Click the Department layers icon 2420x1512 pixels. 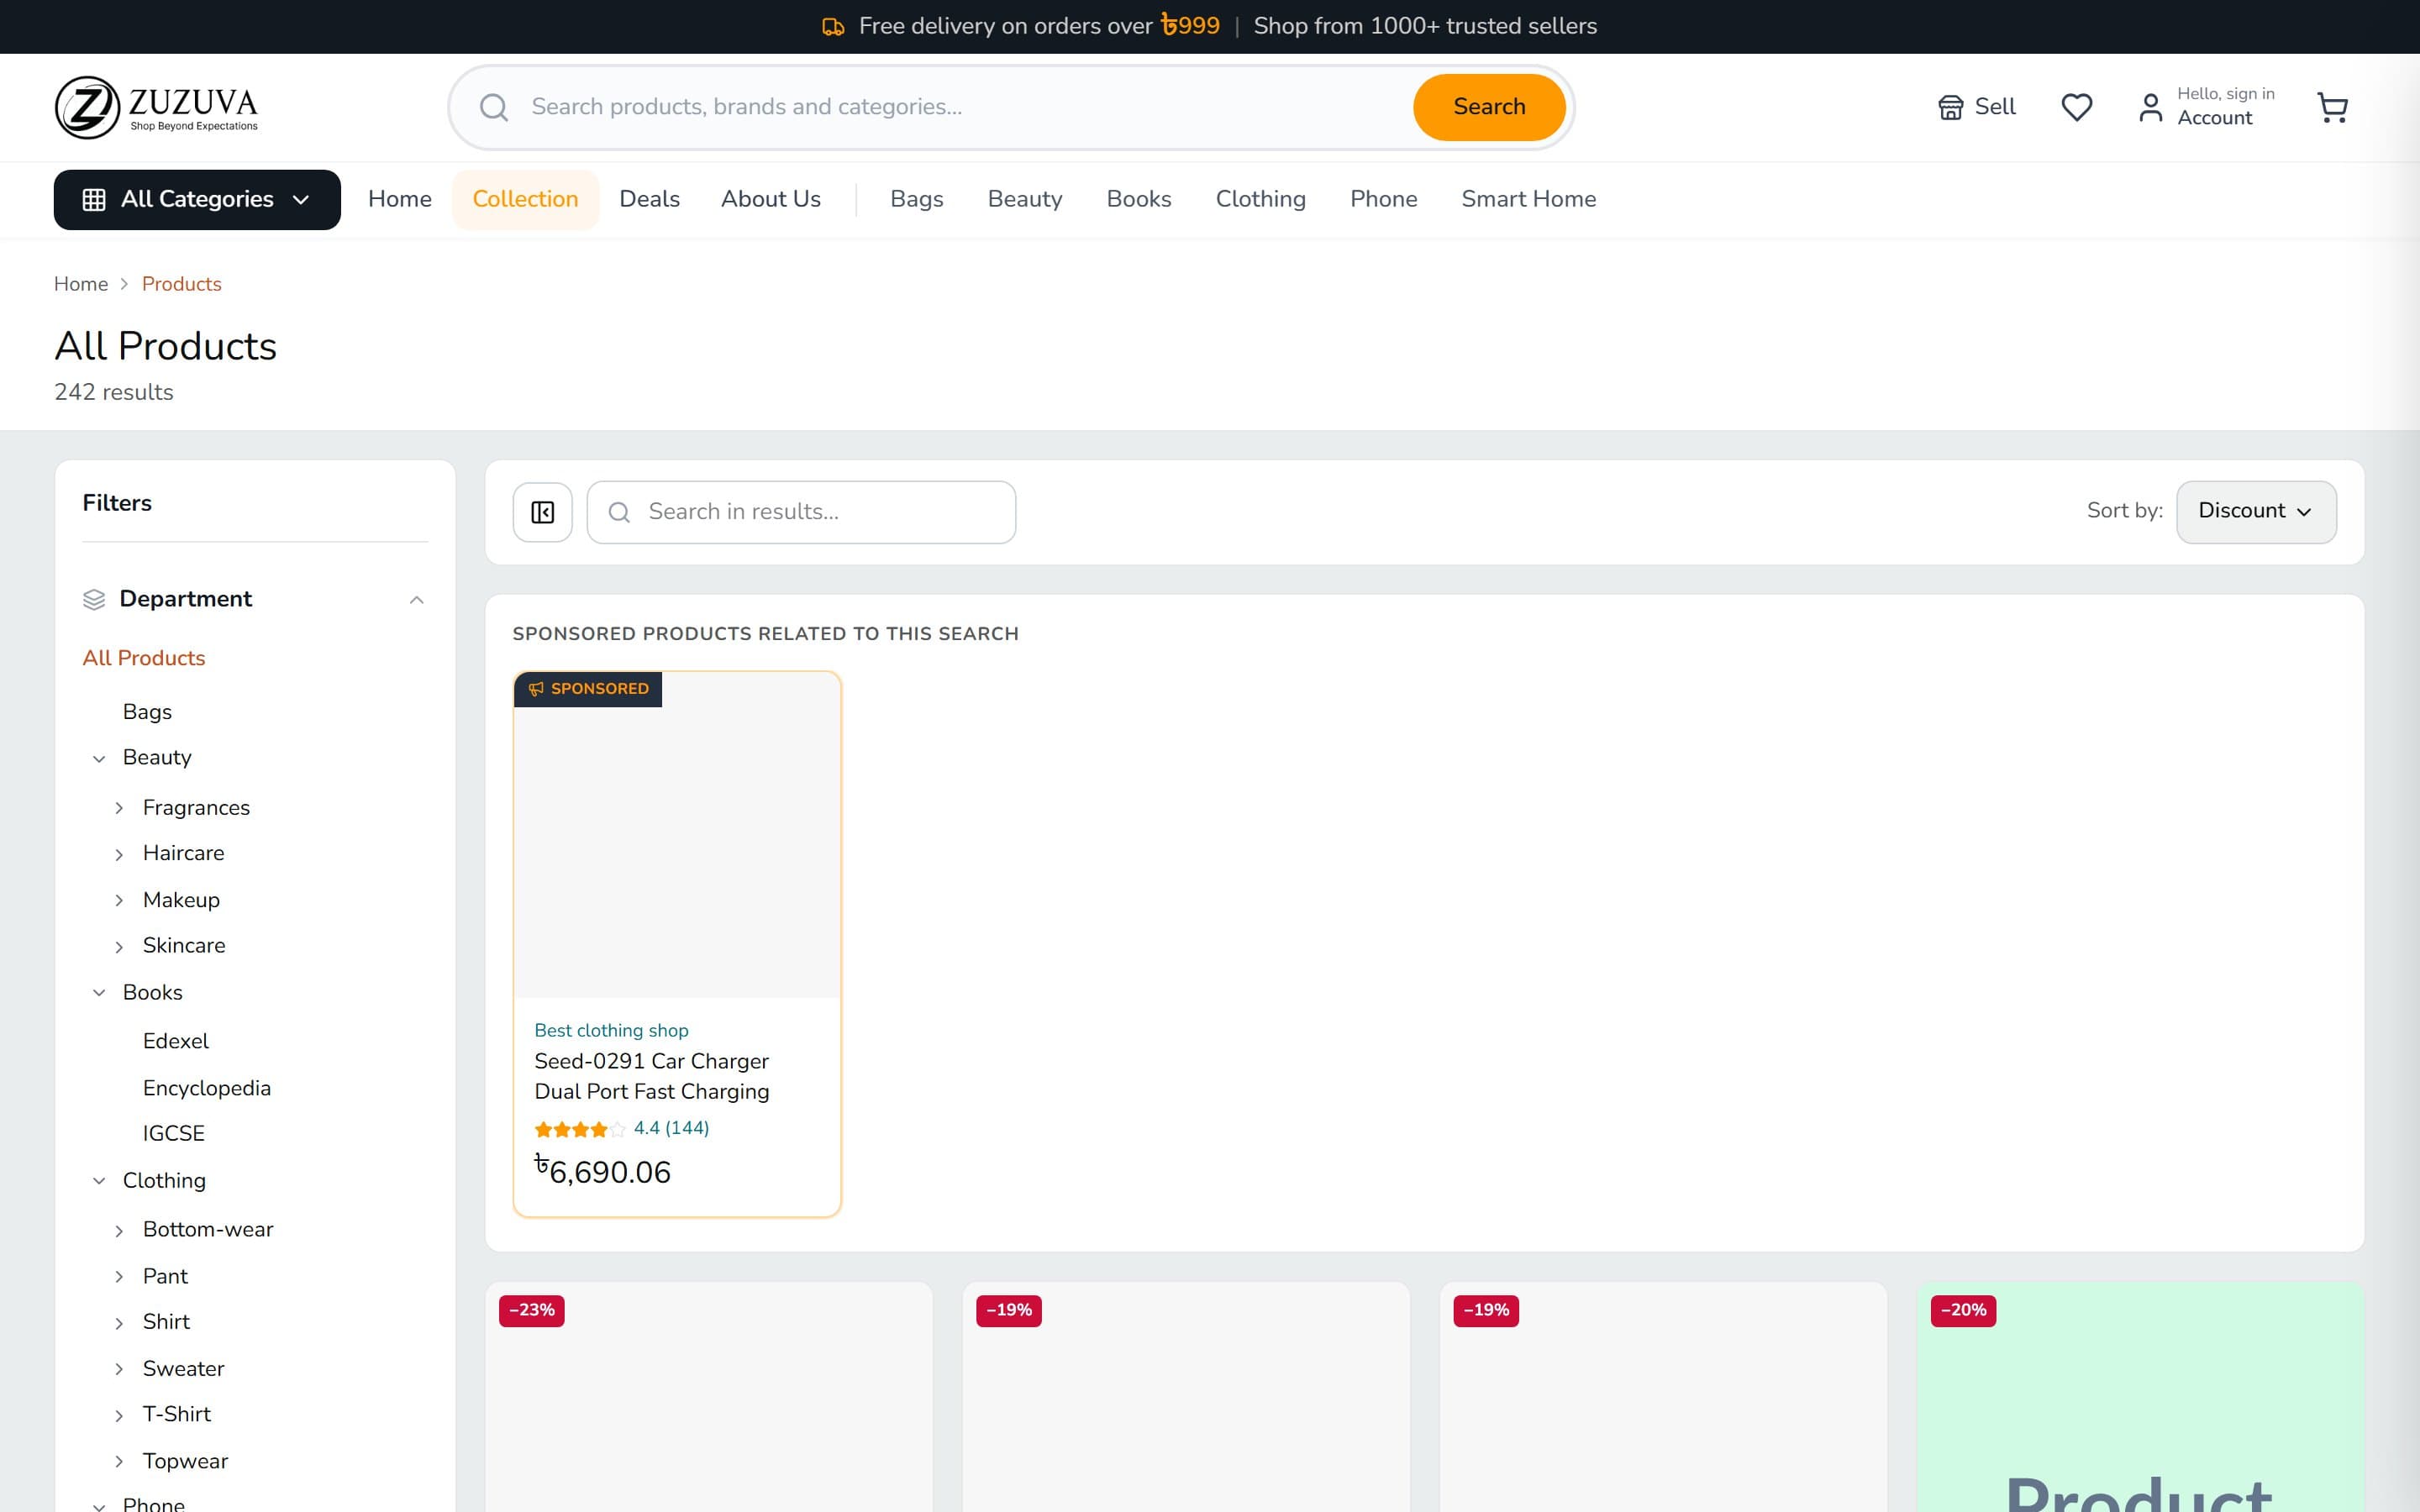(94, 599)
